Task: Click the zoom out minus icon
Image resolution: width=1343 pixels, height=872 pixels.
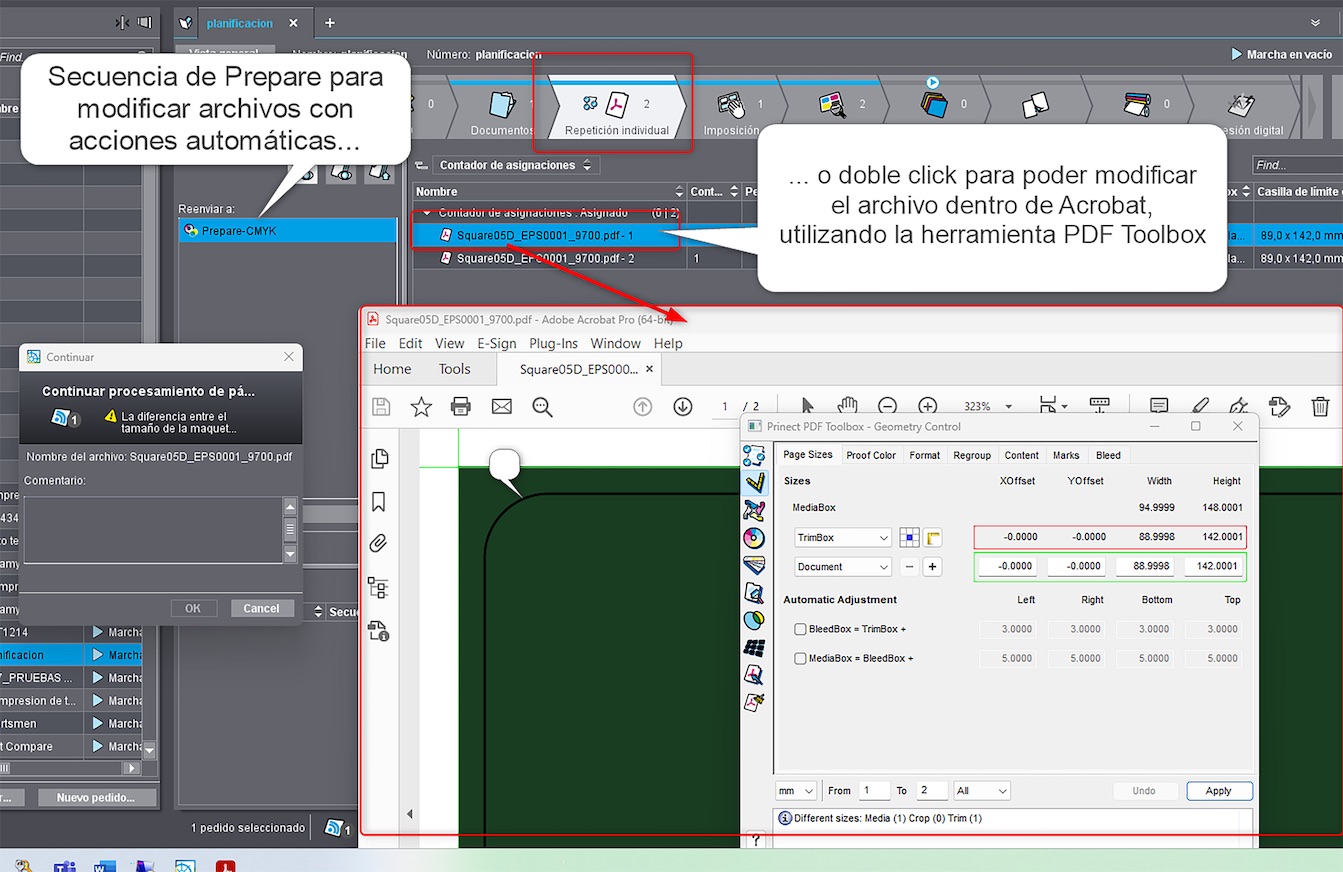Action: click(x=887, y=406)
